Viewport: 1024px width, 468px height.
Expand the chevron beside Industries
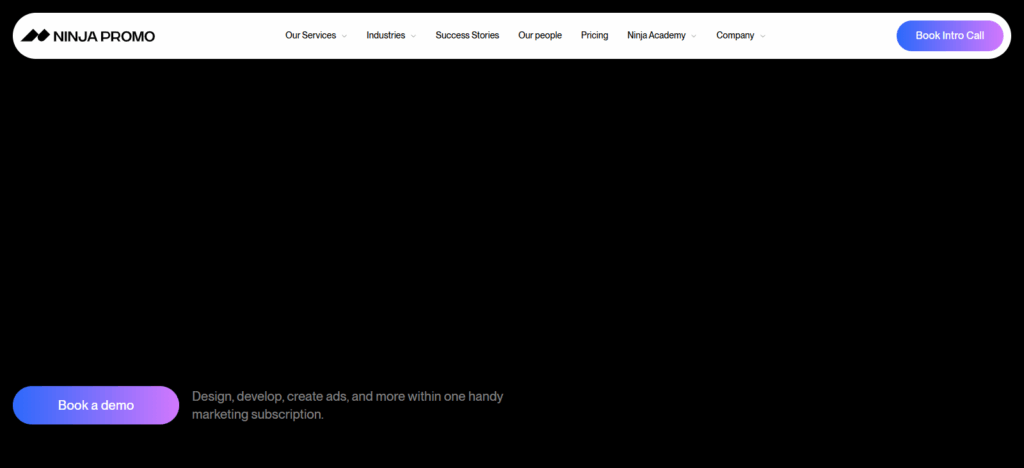(x=413, y=36)
